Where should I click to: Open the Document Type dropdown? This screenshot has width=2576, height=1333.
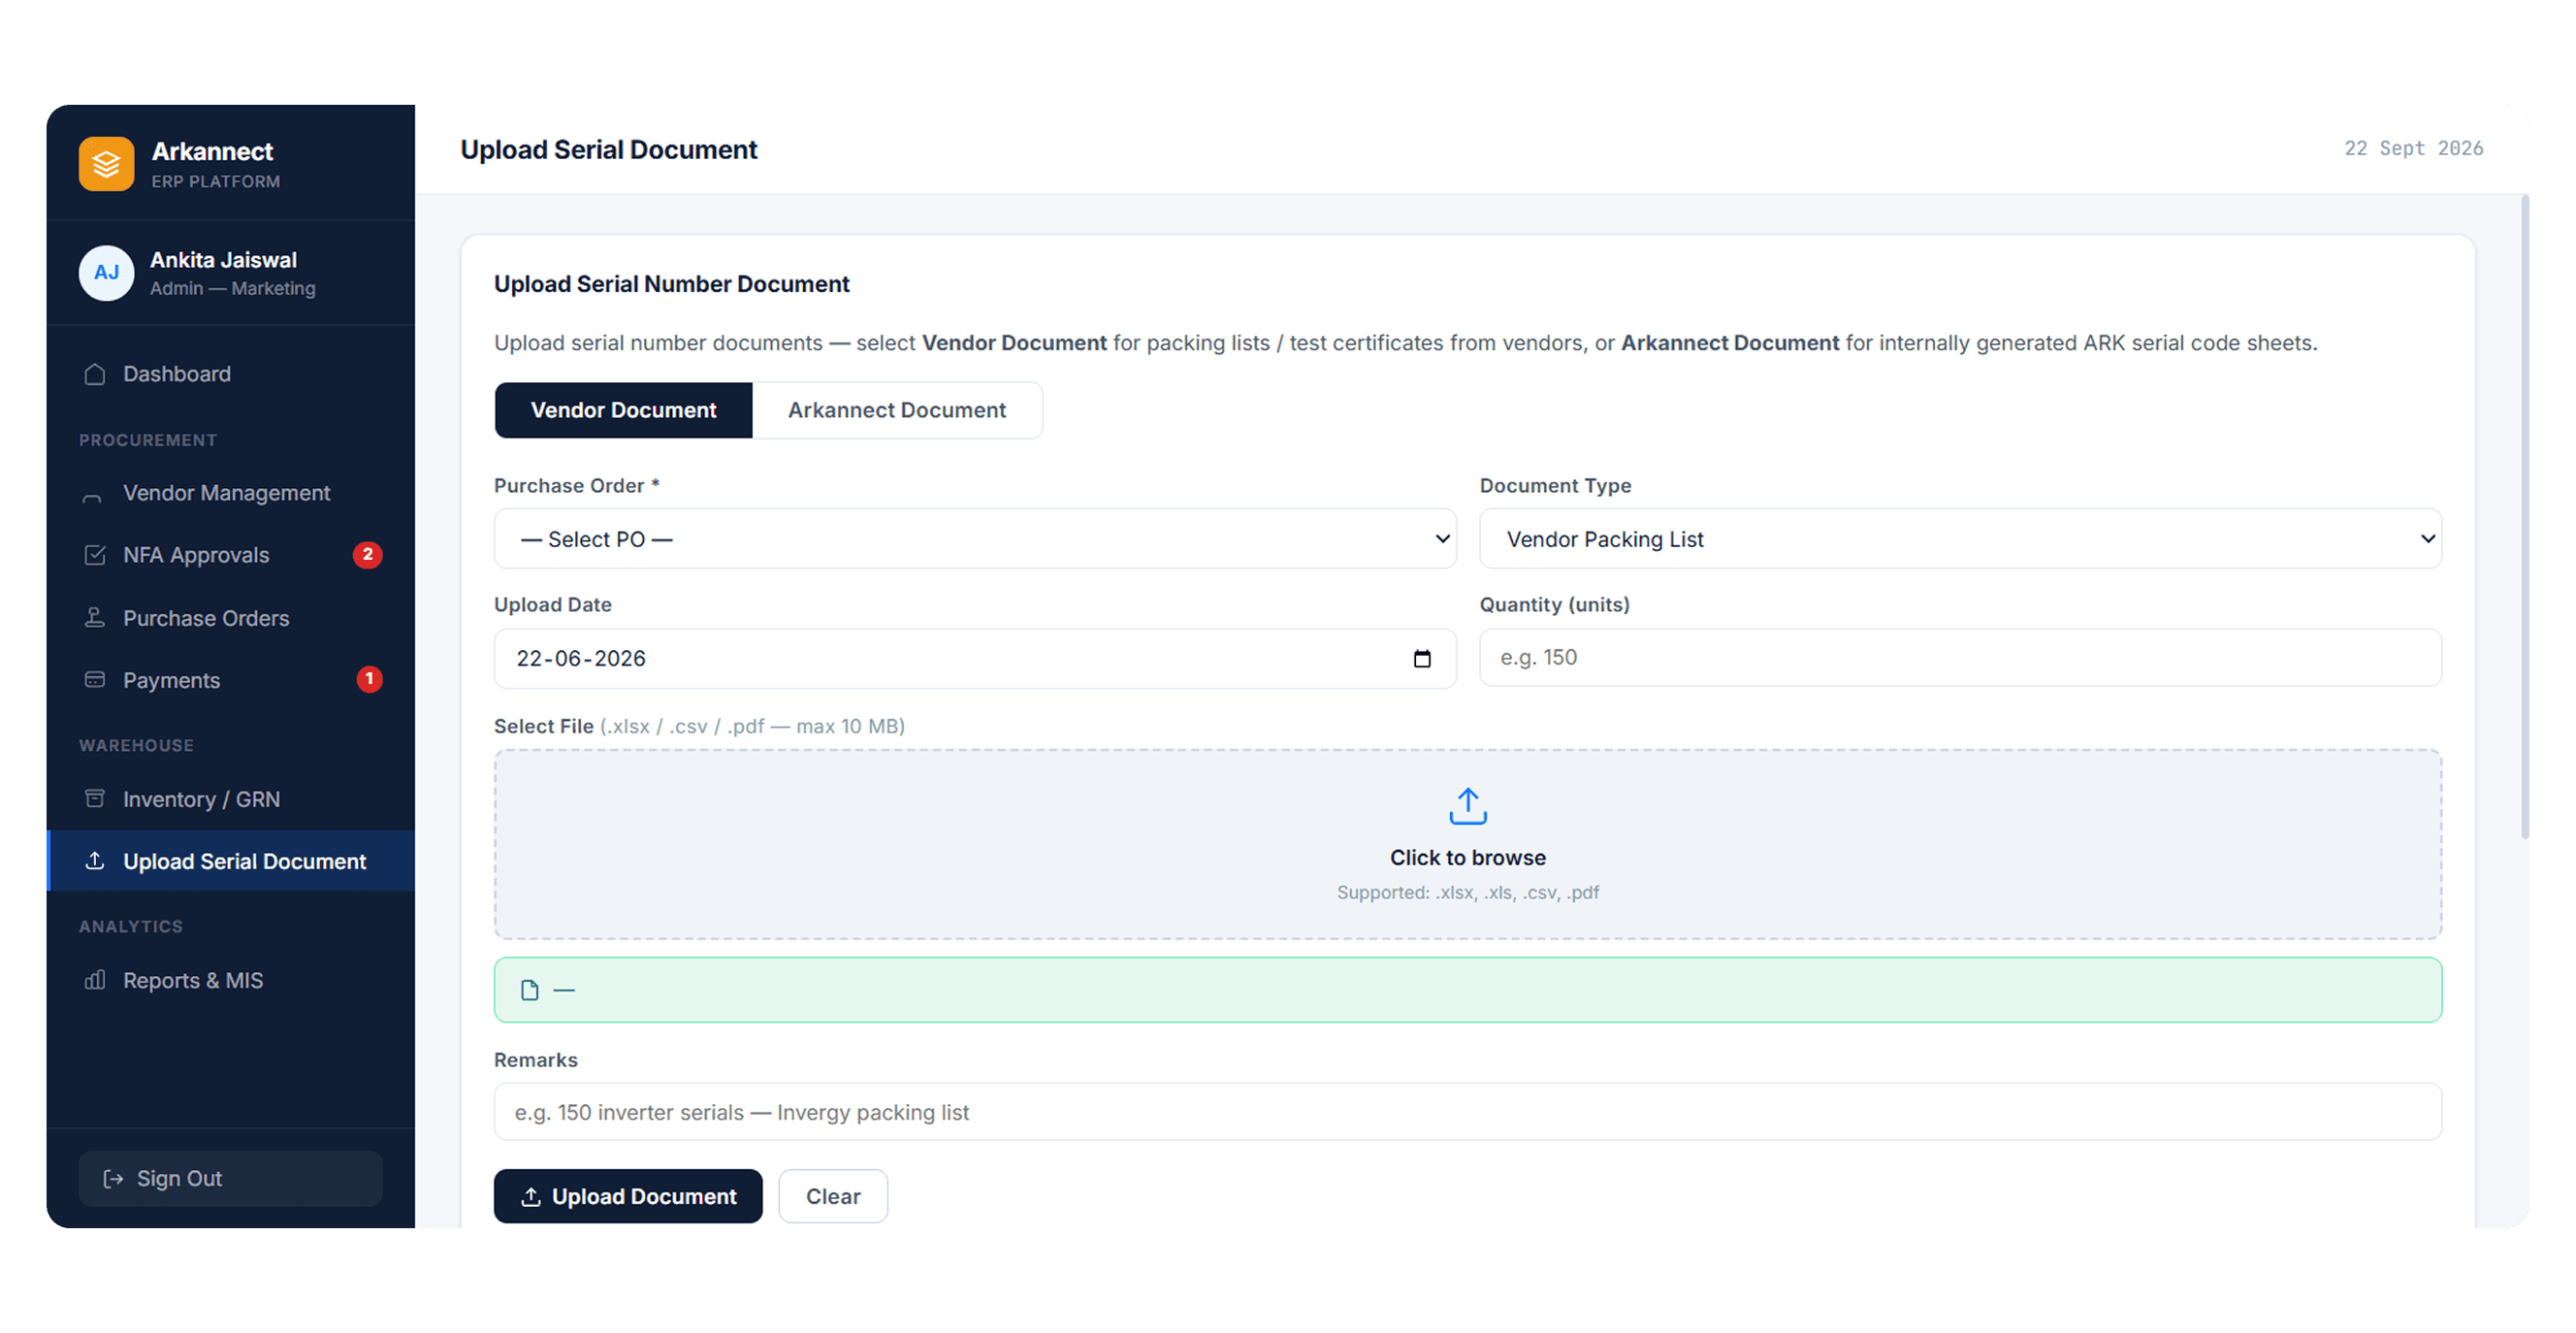pyautogui.click(x=1960, y=539)
